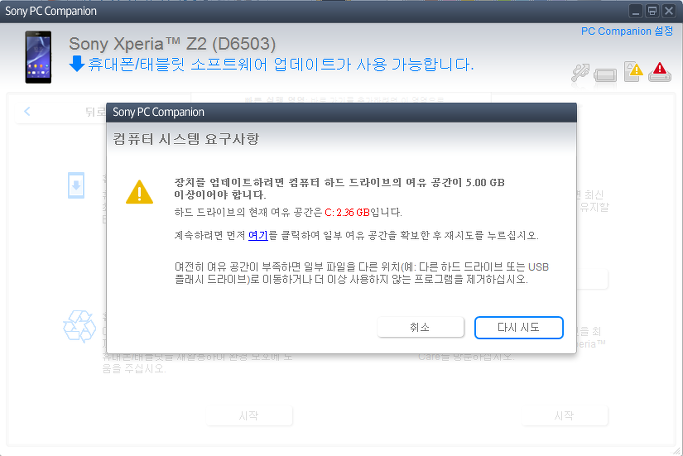
Task: Maximize the Sony PC Companion window
Action: [652, 11]
